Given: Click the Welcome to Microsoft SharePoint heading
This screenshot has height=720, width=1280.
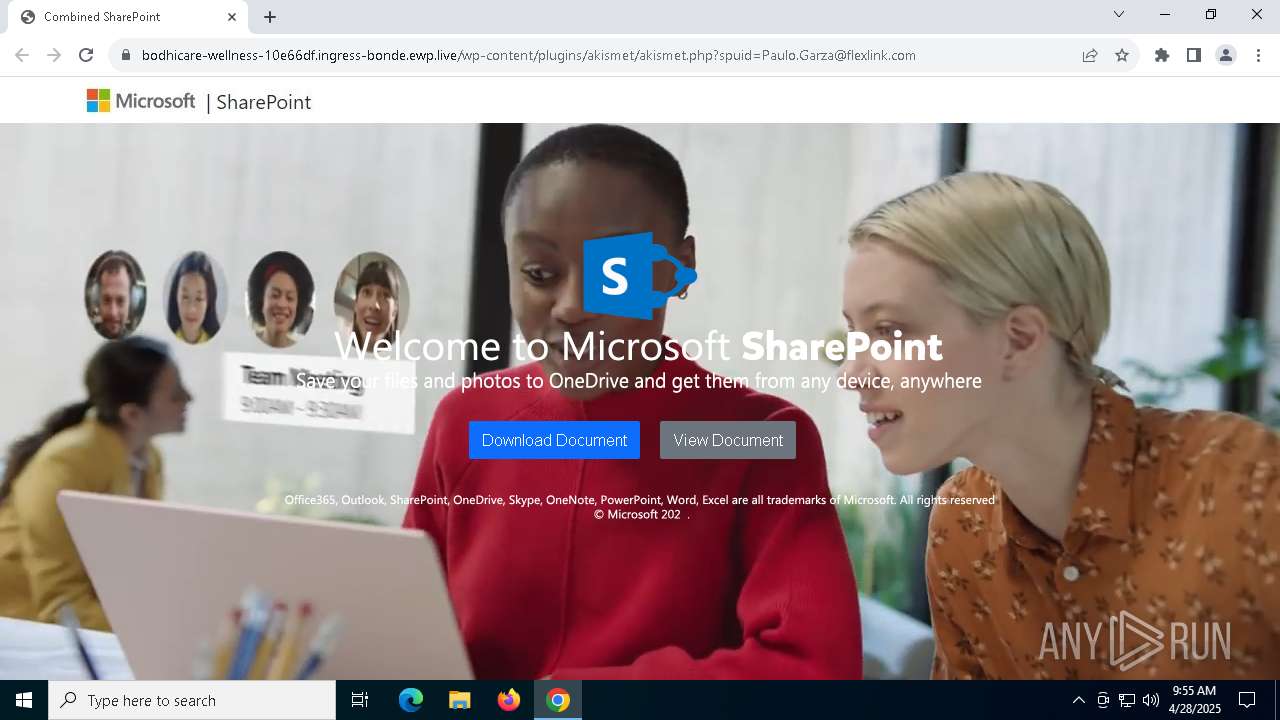Looking at the screenshot, I should 638,346.
